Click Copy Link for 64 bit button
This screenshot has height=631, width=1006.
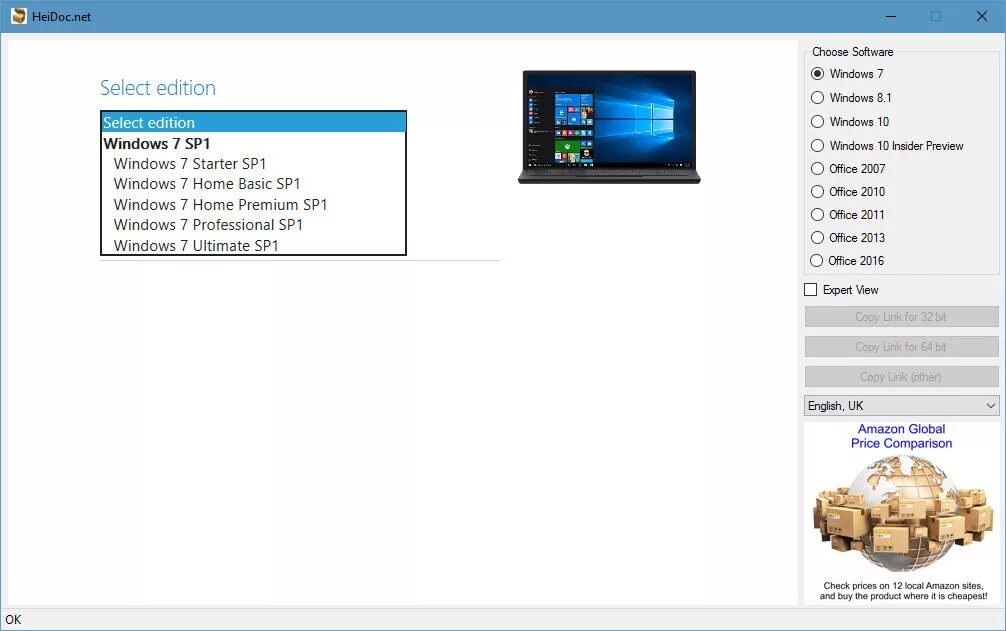[901, 347]
